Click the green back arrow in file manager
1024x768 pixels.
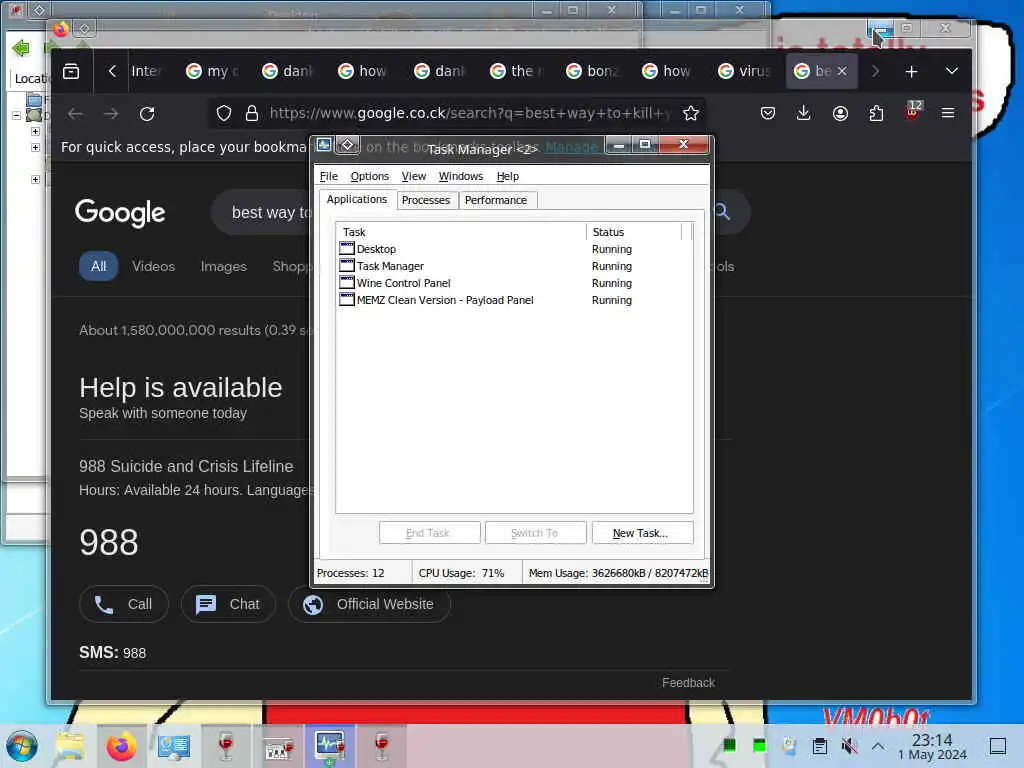coord(21,48)
